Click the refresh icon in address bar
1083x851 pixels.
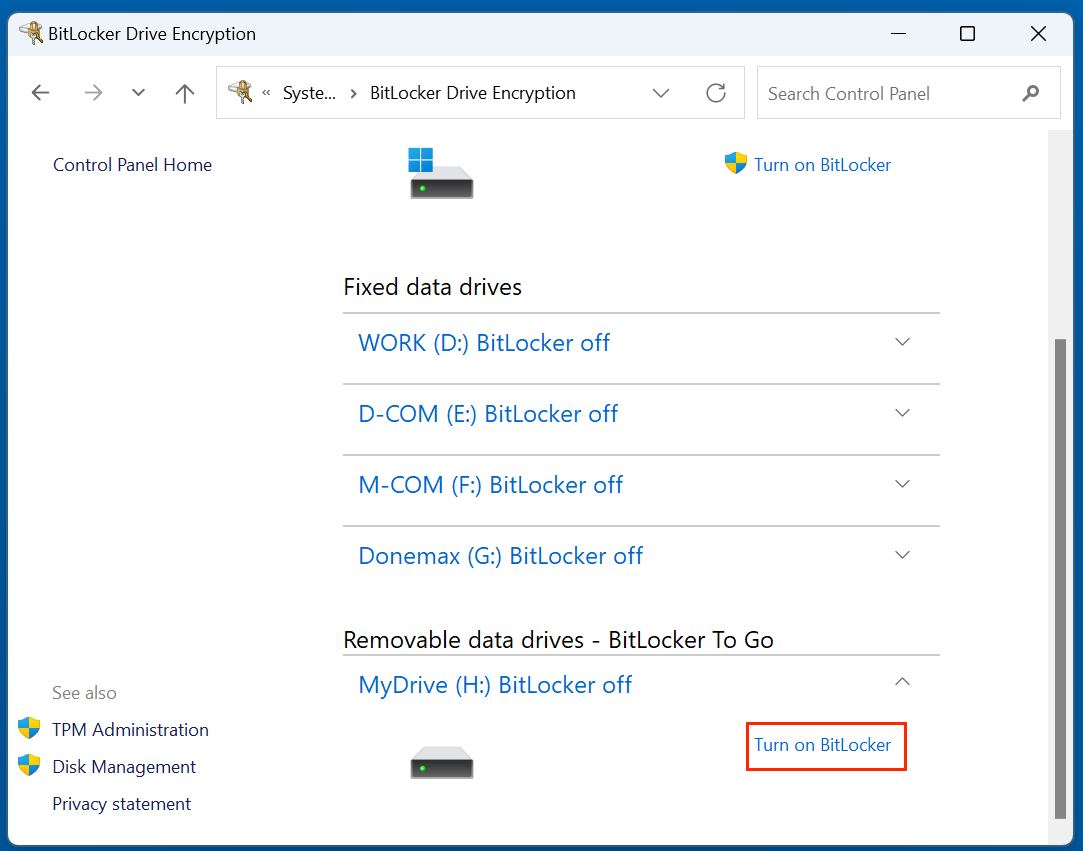tap(716, 92)
